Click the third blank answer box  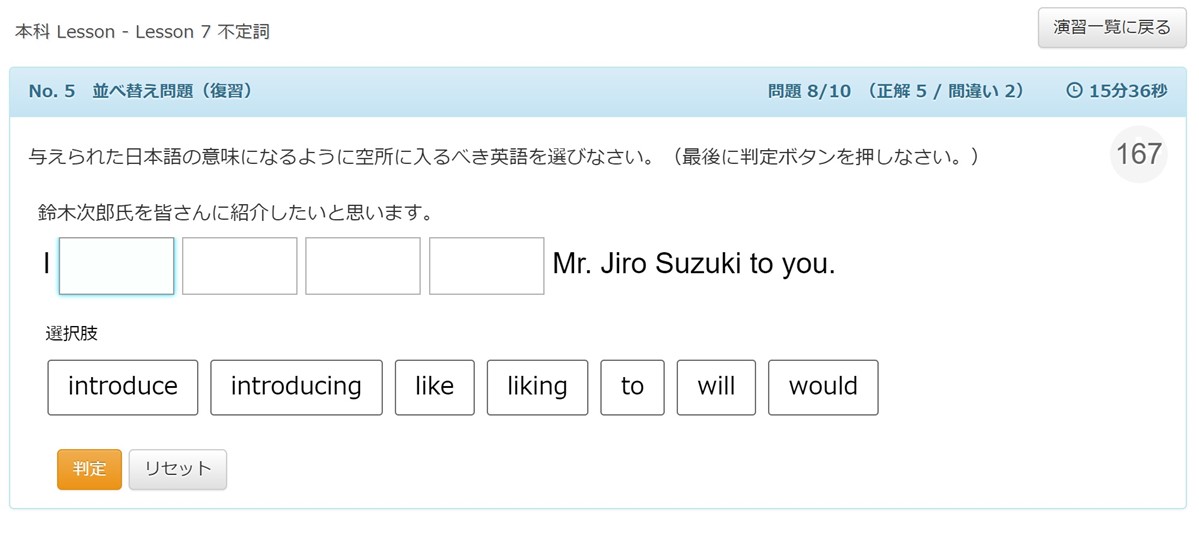pyautogui.click(x=362, y=266)
